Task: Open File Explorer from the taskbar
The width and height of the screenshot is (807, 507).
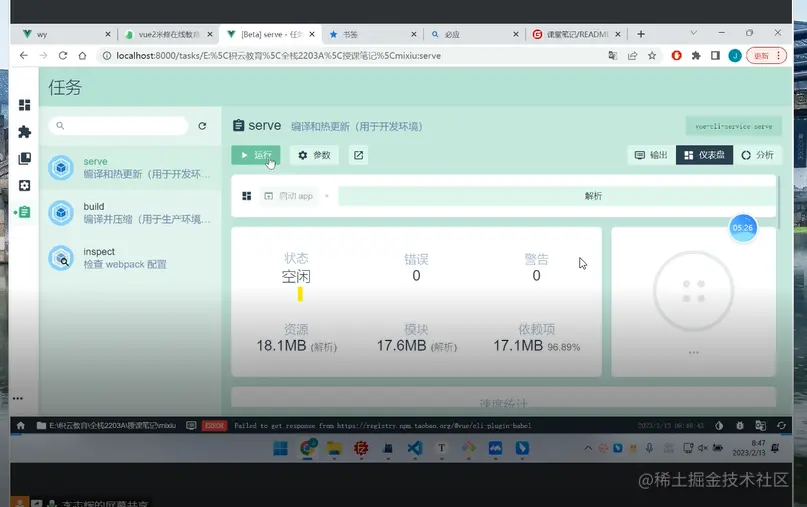Action: (x=335, y=448)
